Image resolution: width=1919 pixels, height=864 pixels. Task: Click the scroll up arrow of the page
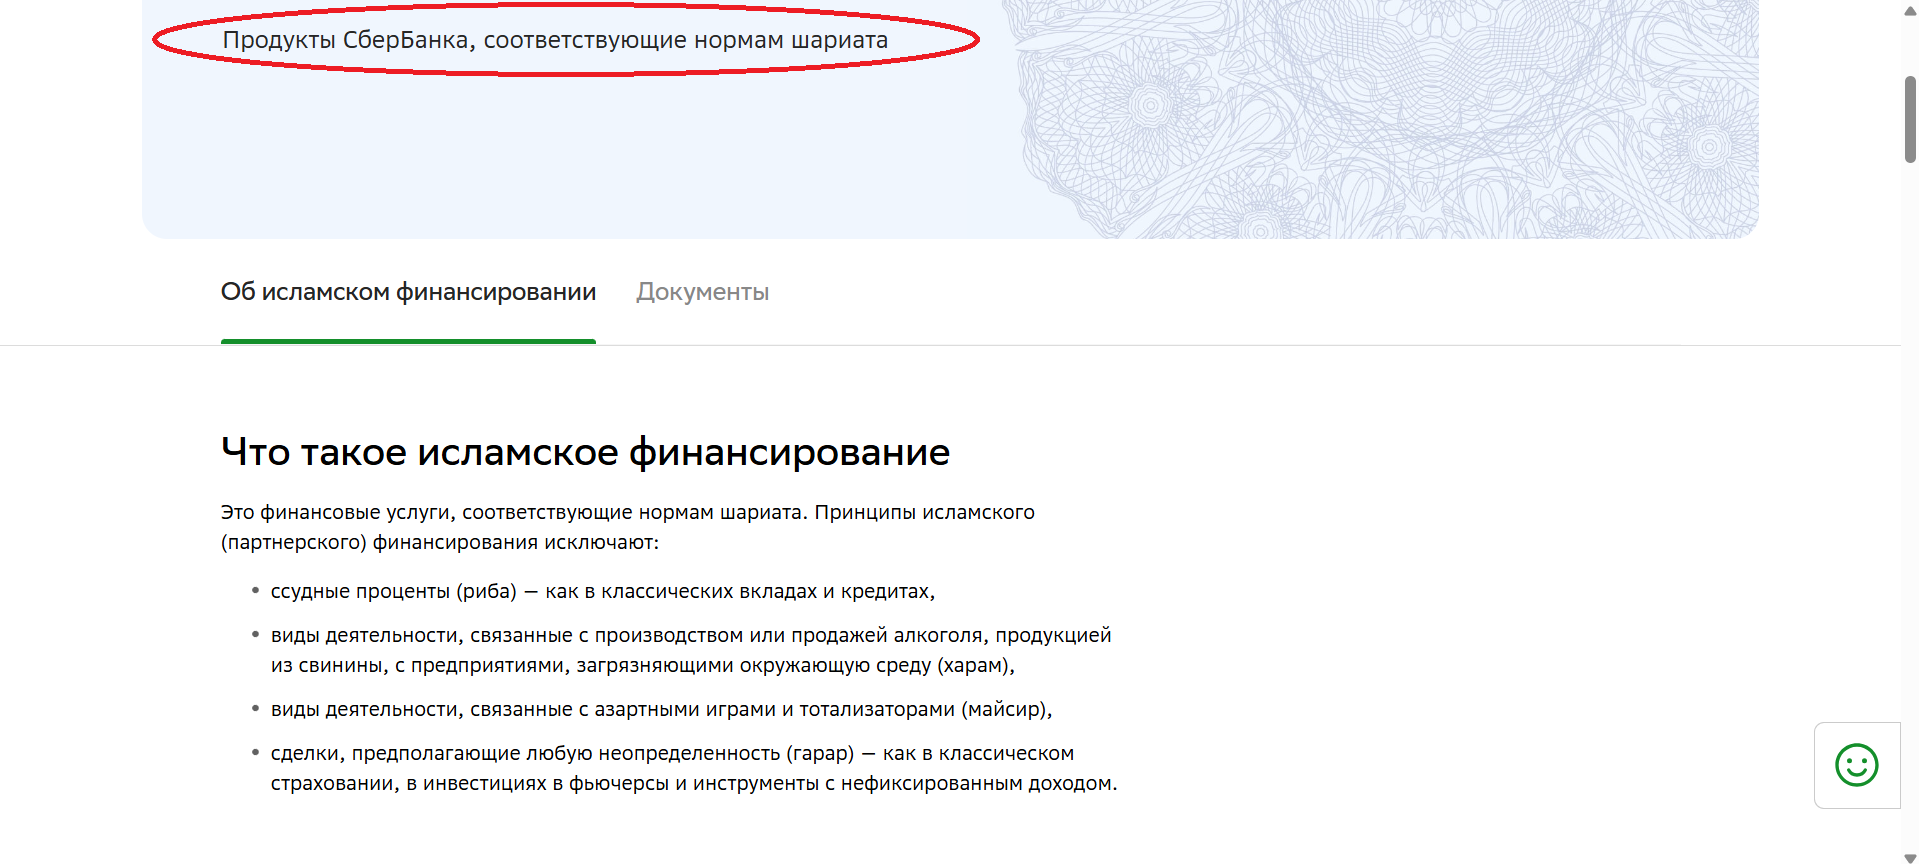(1910, 10)
